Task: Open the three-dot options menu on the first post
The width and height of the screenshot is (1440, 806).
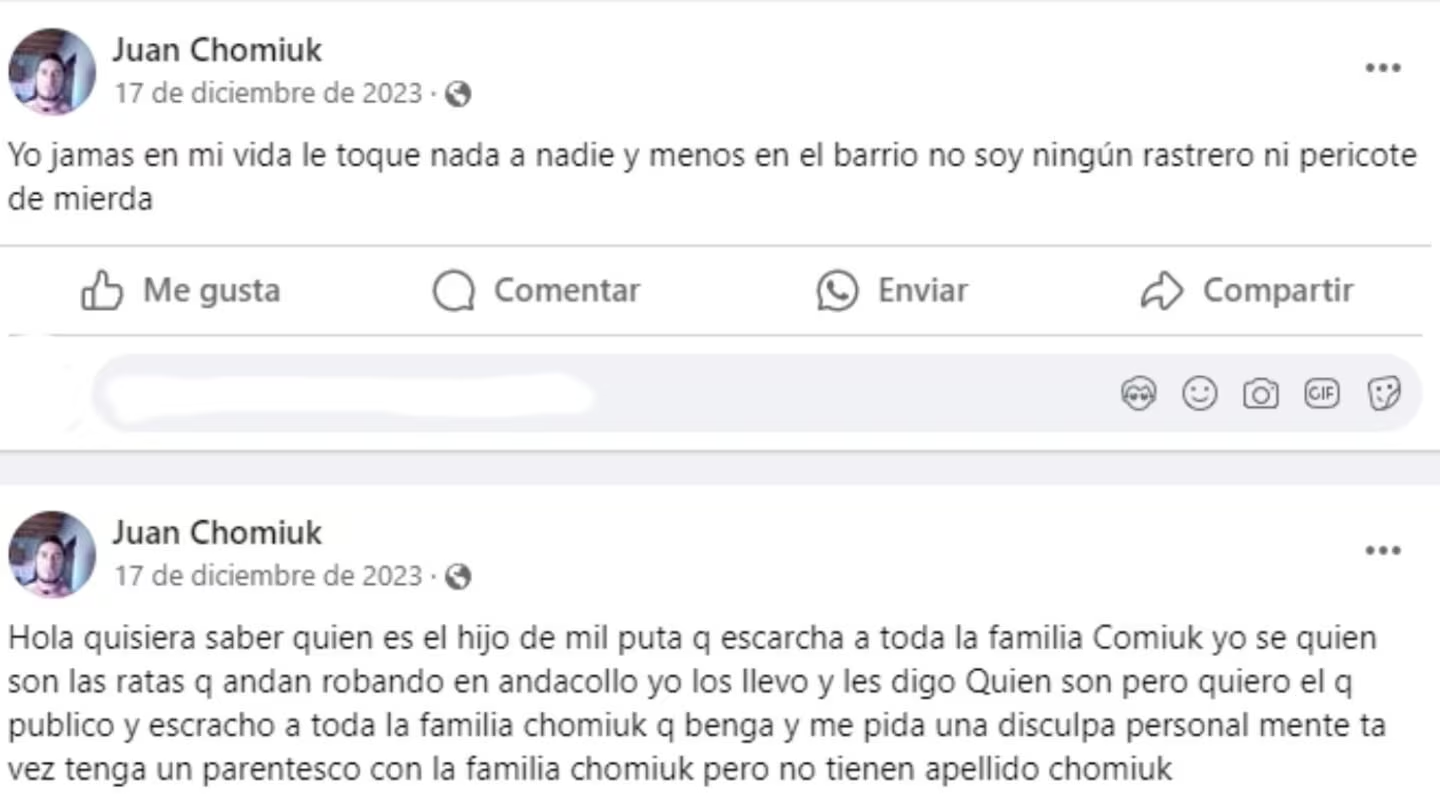Action: [x=1383, y=68]
